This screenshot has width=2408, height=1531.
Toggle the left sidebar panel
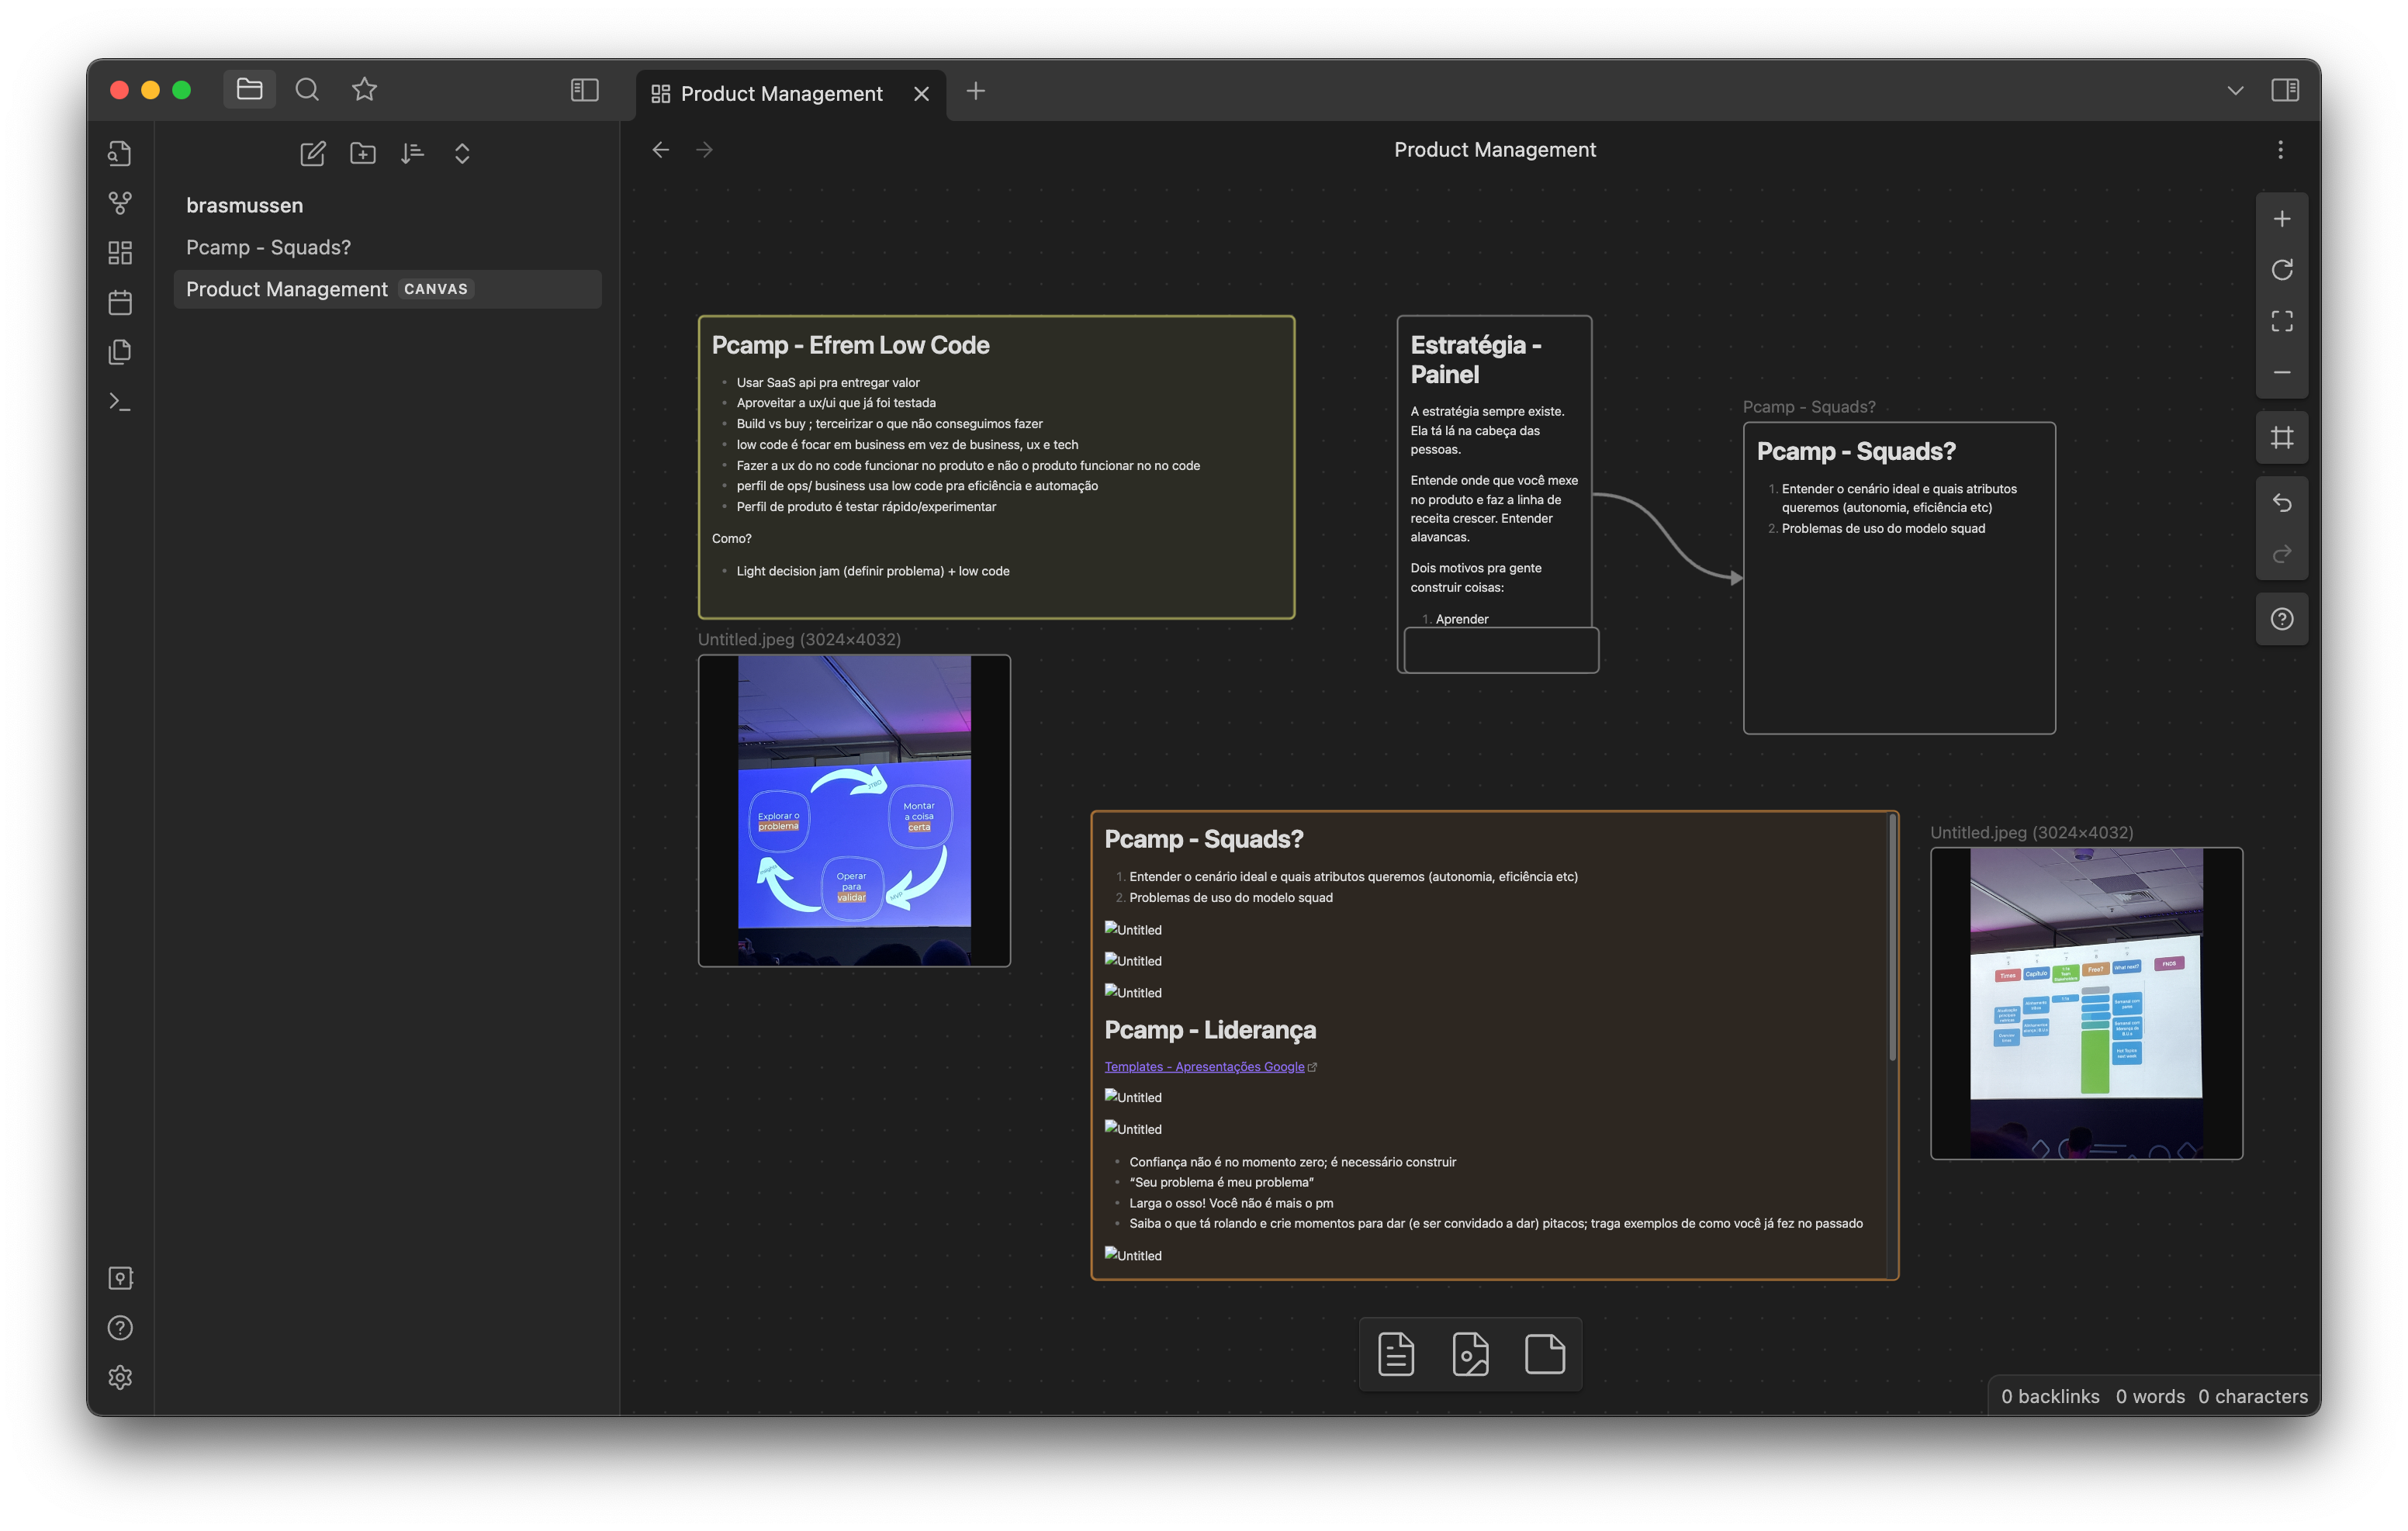(584, 90)
